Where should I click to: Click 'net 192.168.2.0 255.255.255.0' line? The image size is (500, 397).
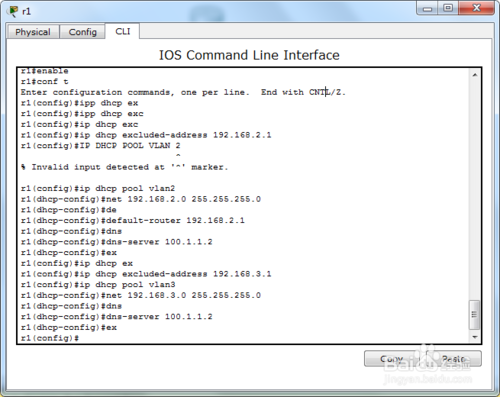pos(141,199)
